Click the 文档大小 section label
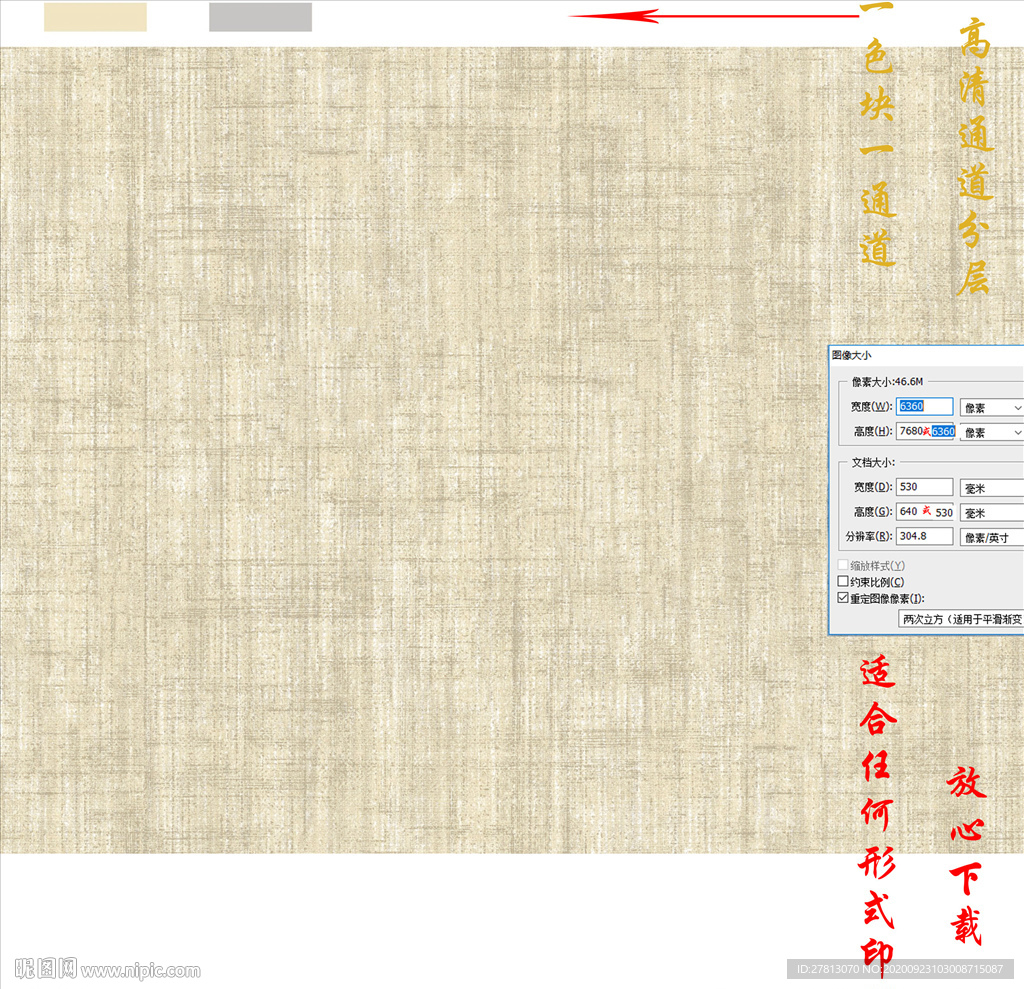This screenshot has height=989, width=1024. (873, 462)
